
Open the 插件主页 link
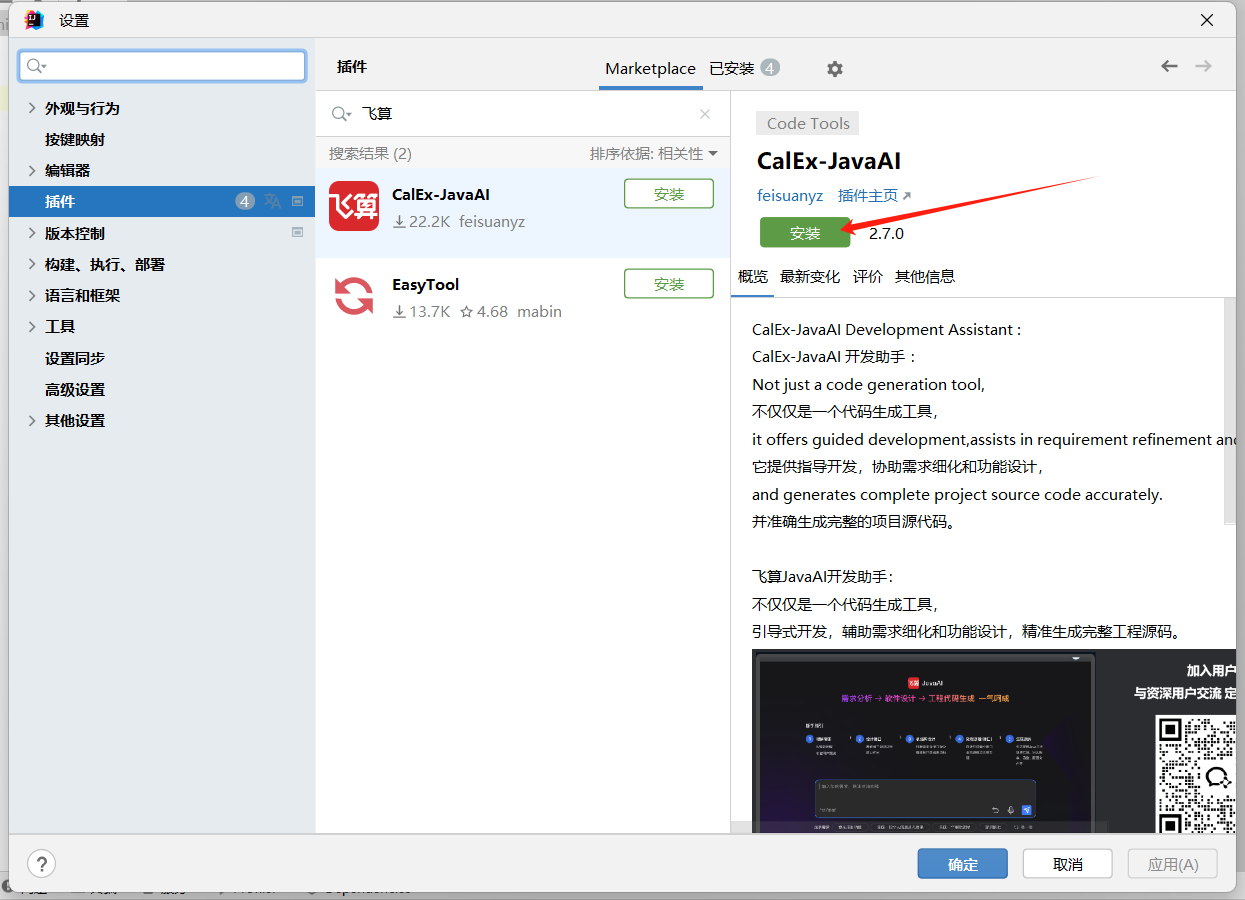pos(874,196)
